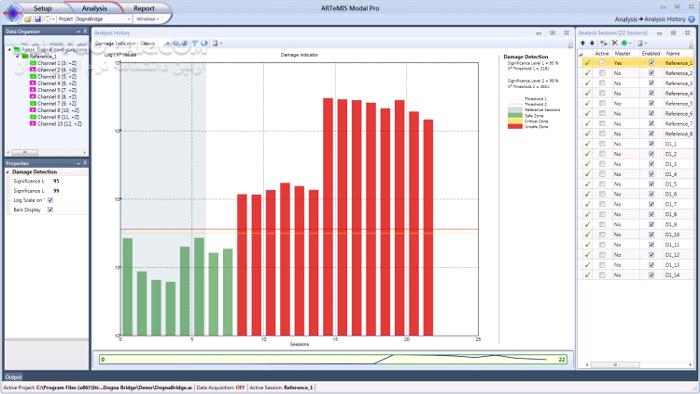Collapse the project root node in Data Organizer
Screen dimensions: 700x394
tap(9, 50)
